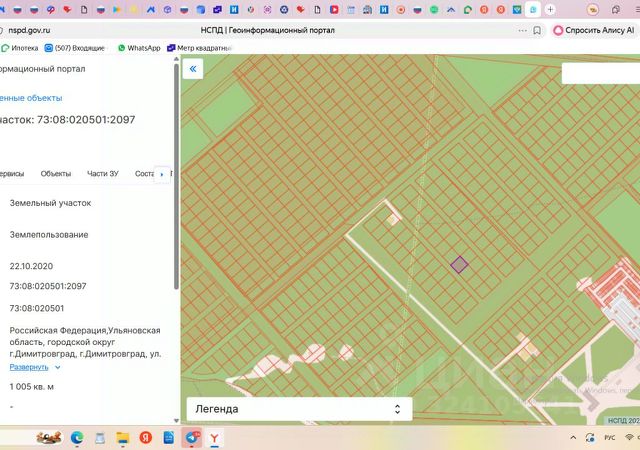
Task: Click the highlighted parcel on the map
Action: click(x=459, y=265)
